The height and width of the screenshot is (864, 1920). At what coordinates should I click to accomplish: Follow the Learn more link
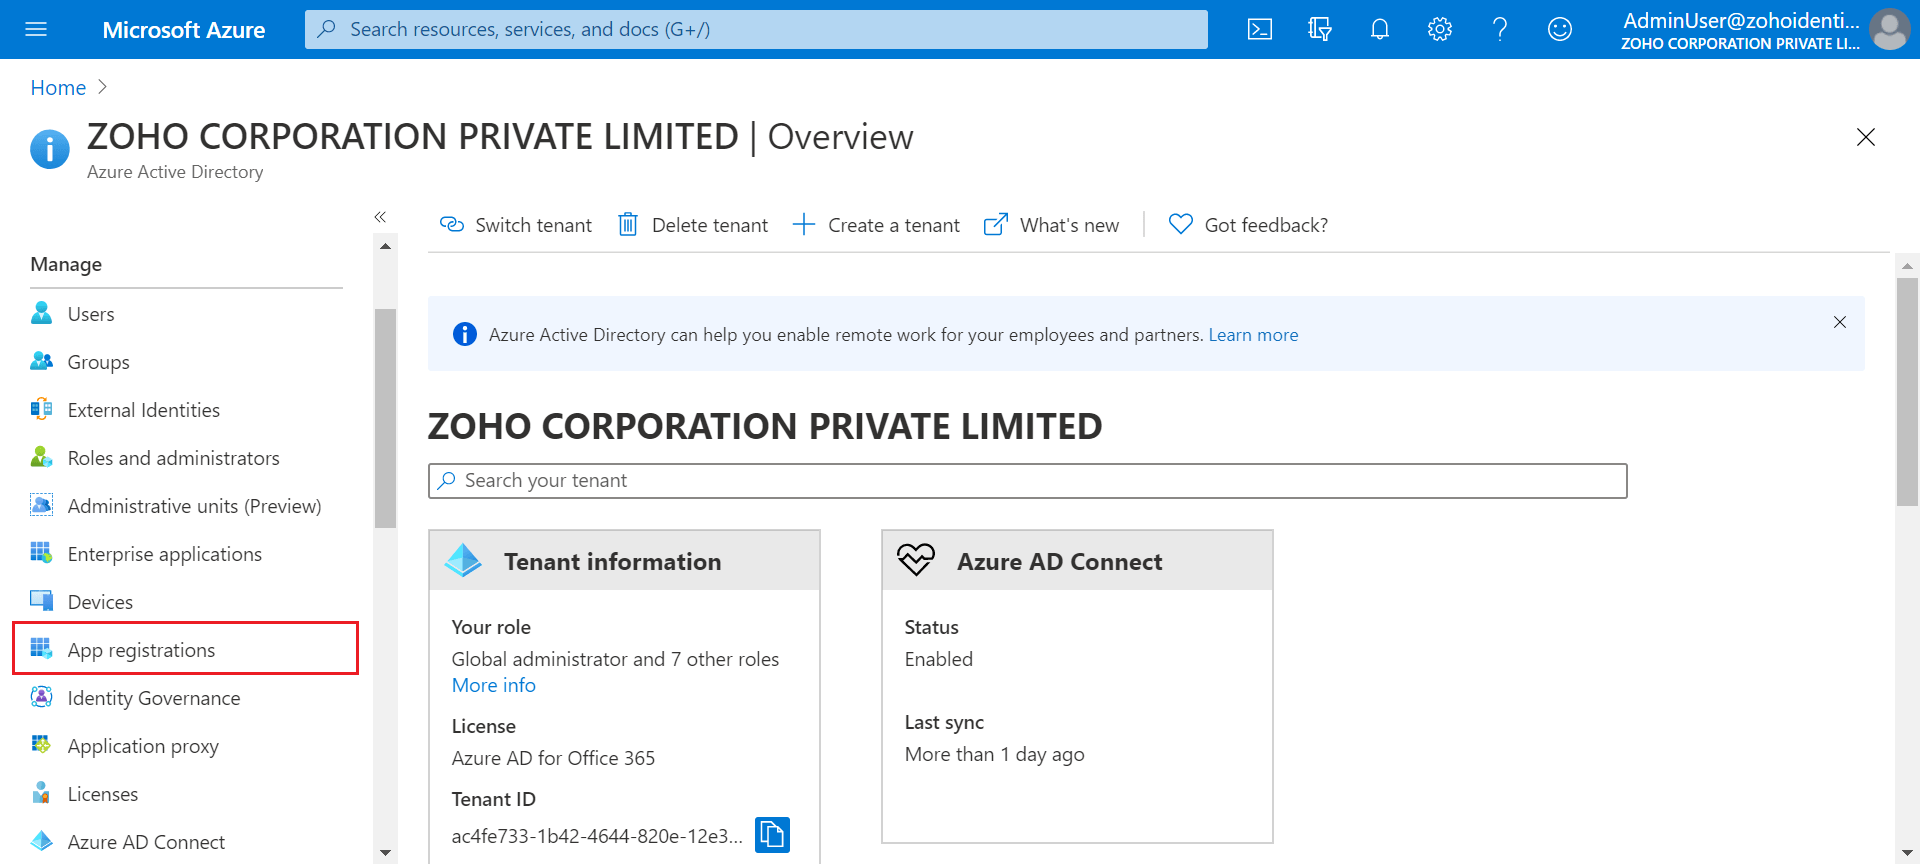pos(1253,335)
